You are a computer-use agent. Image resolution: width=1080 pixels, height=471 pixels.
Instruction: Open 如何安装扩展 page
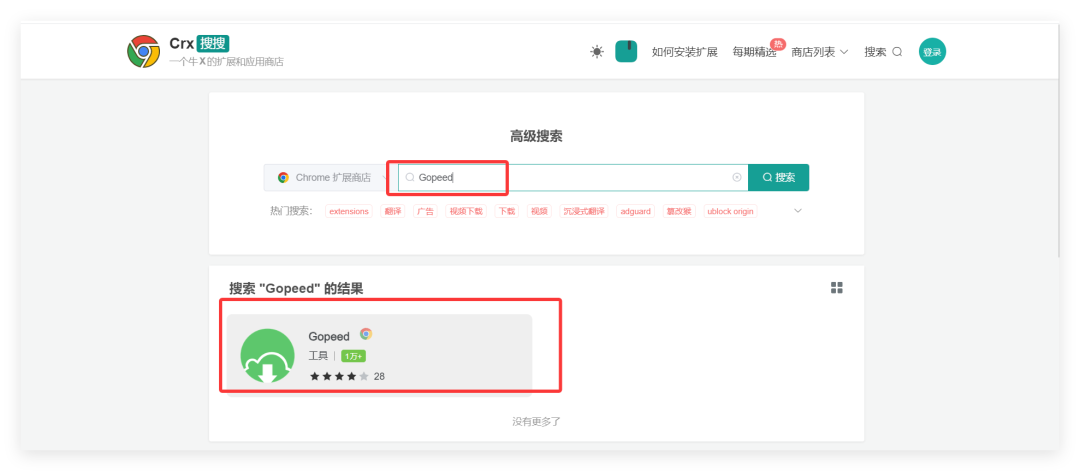click(685, 52)
